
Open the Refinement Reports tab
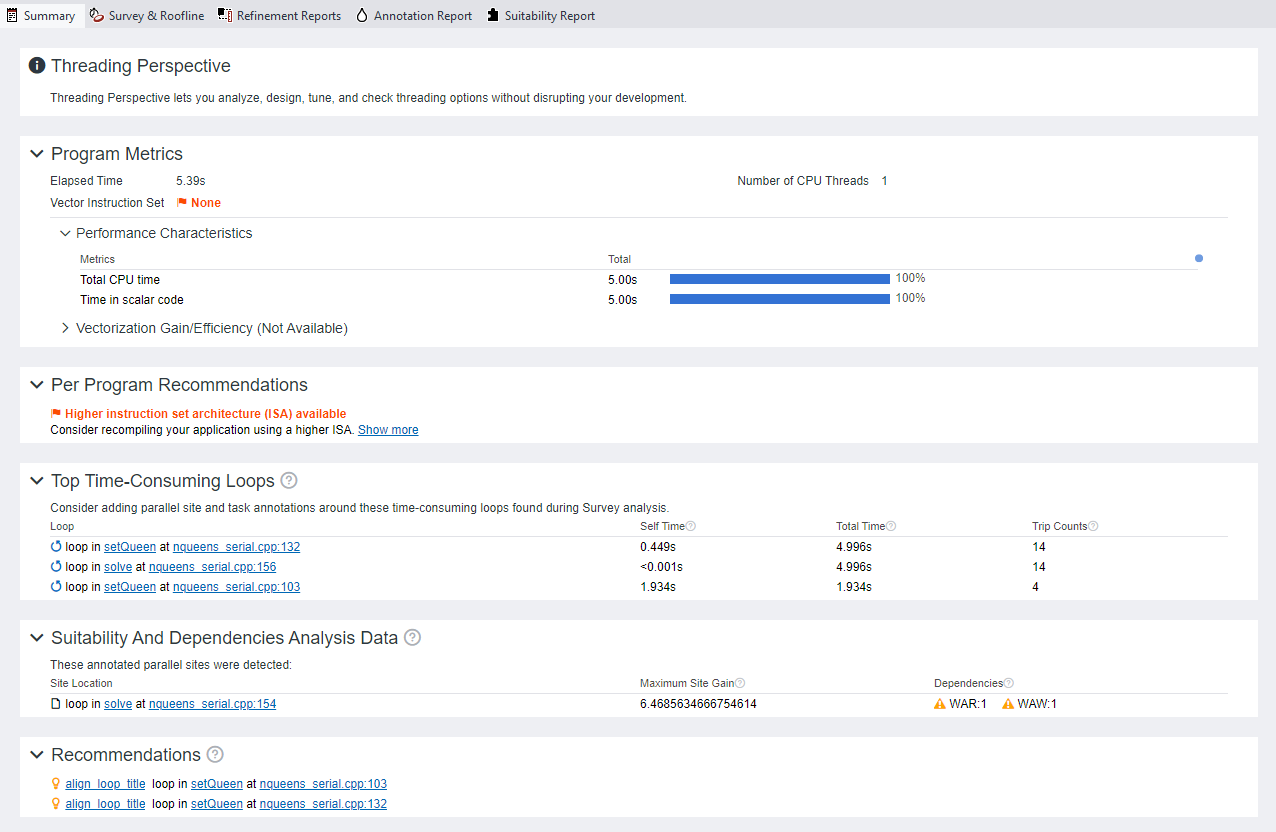[279, 15]
